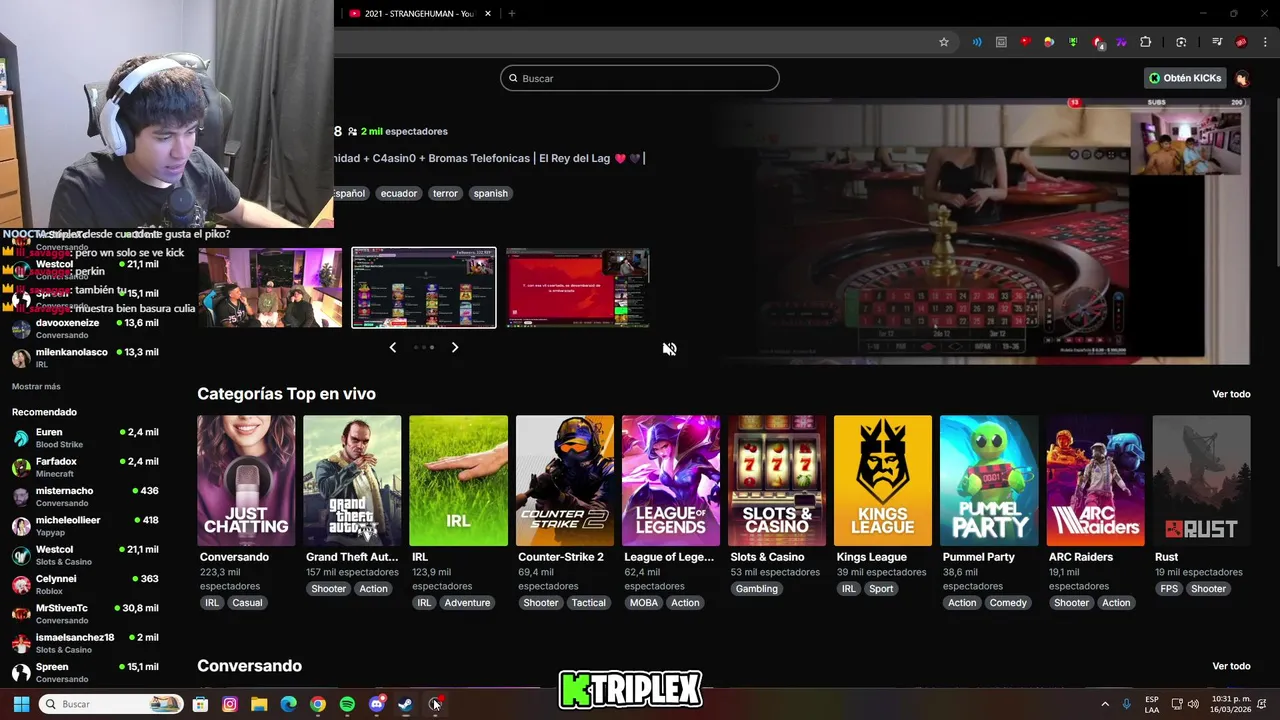Open Microsoft Store from the taskbar
The width and height of the screenshot is (1280, 720).
click(x=200, y=704)
